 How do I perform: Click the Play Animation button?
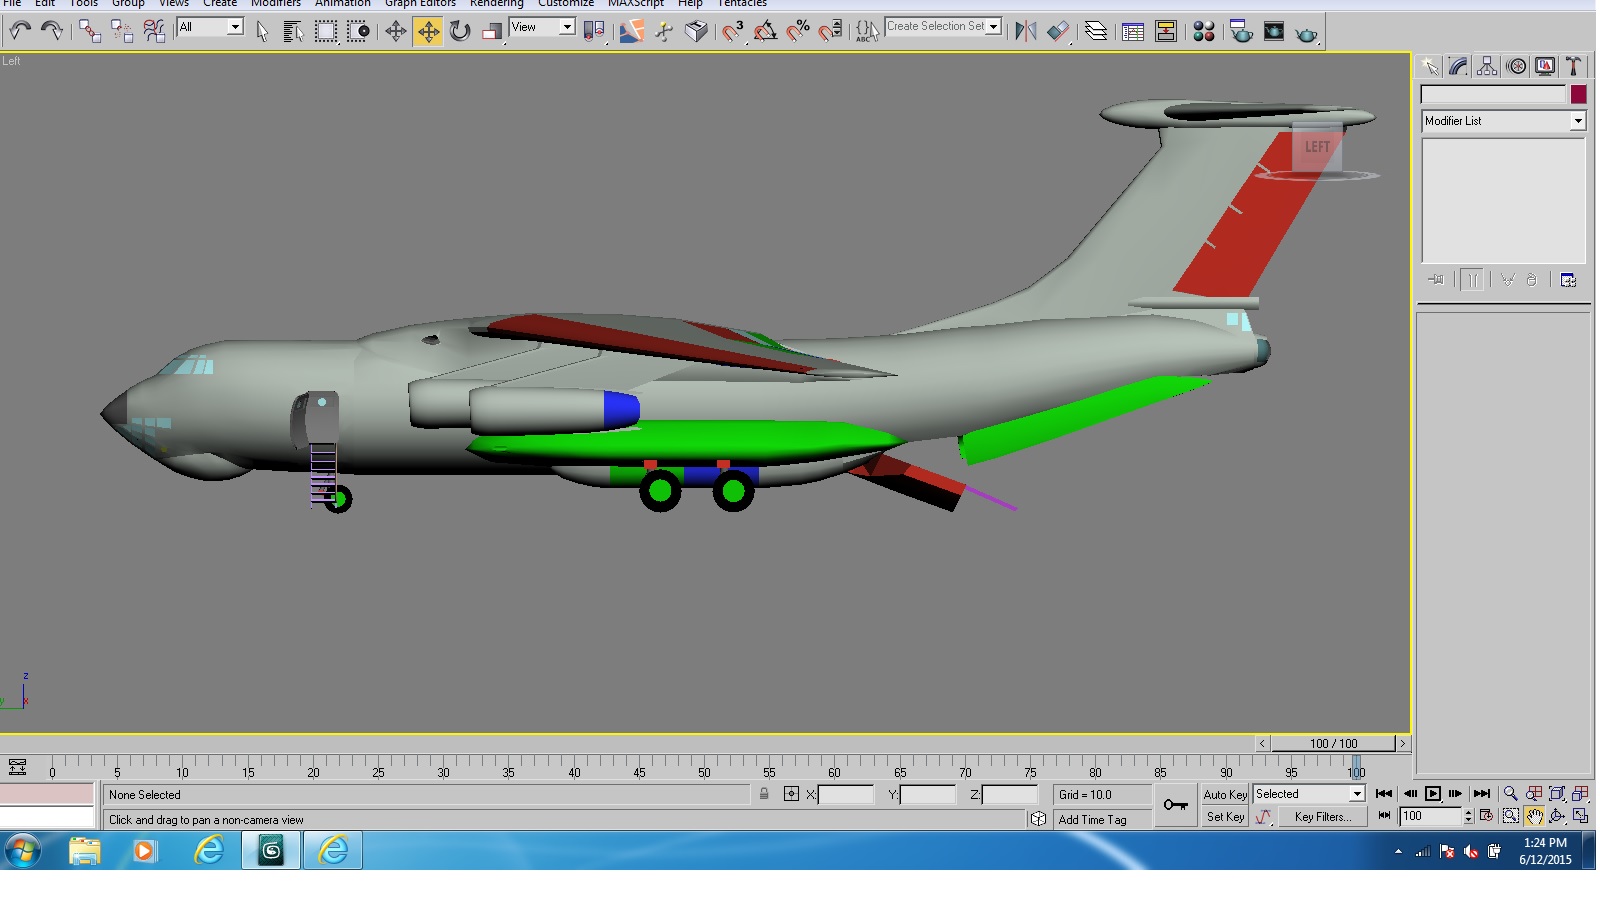1433,794
